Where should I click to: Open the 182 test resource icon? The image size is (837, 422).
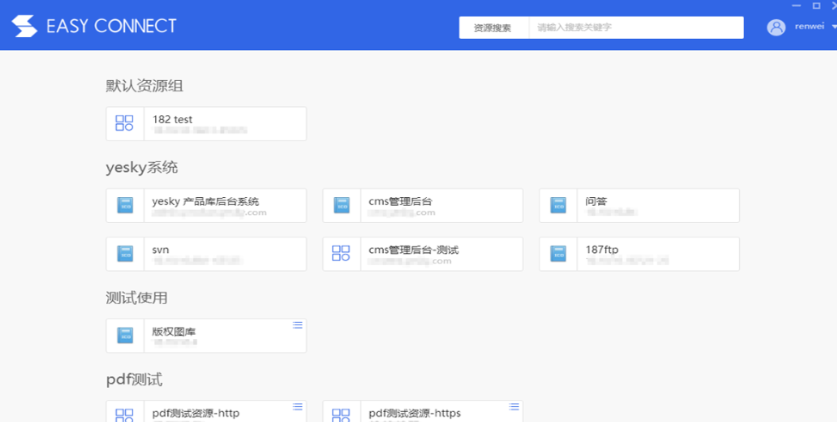click(125, 123)
